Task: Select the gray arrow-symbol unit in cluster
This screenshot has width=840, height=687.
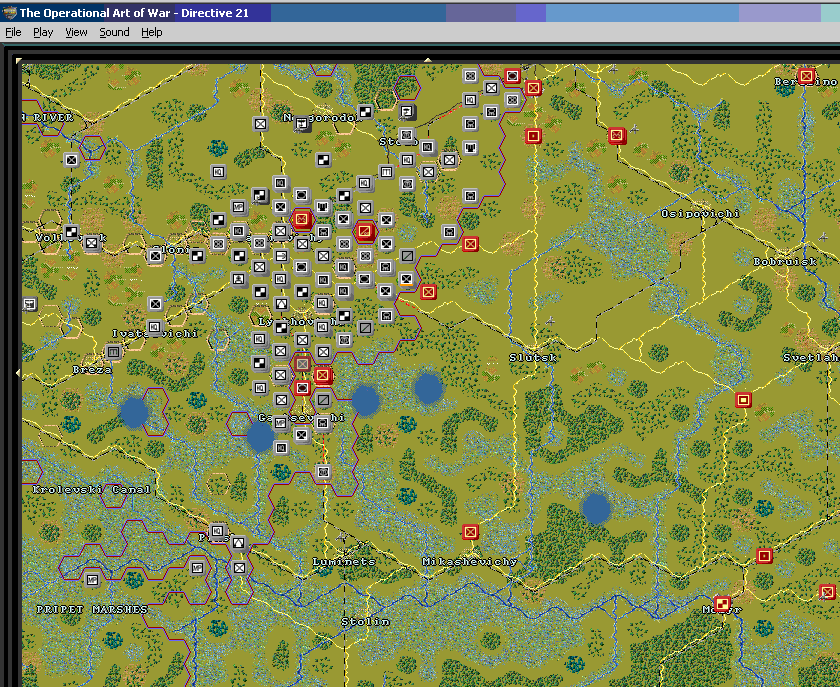Action: coord(281,256)
